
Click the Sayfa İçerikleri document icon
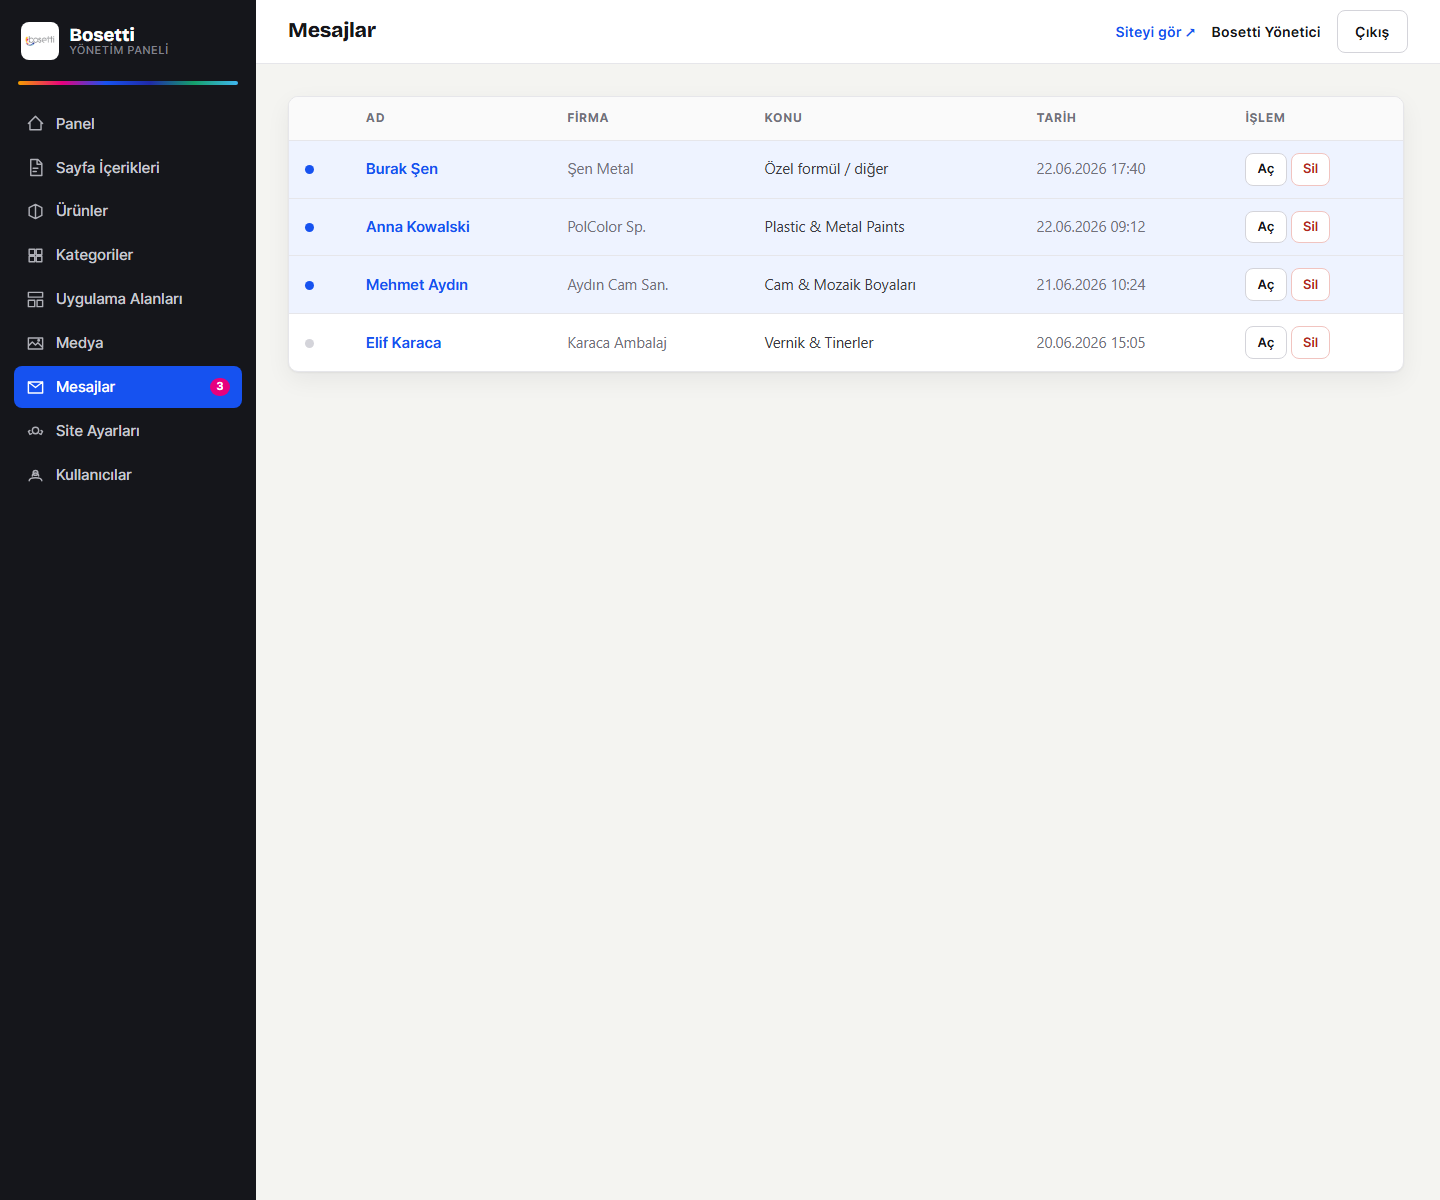(35, 168)
